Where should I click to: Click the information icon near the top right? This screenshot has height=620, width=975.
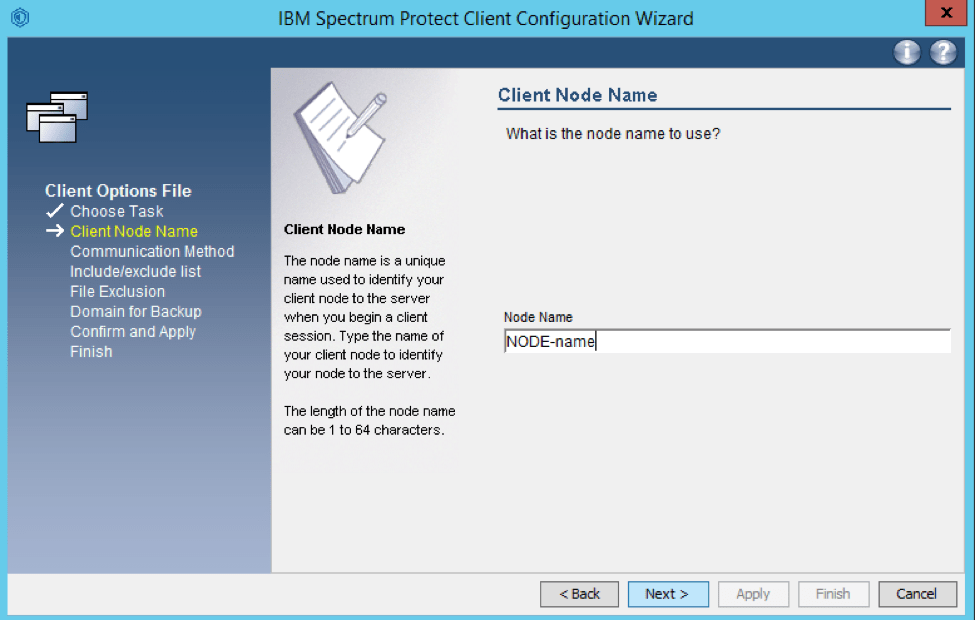[x=906, y=52]
